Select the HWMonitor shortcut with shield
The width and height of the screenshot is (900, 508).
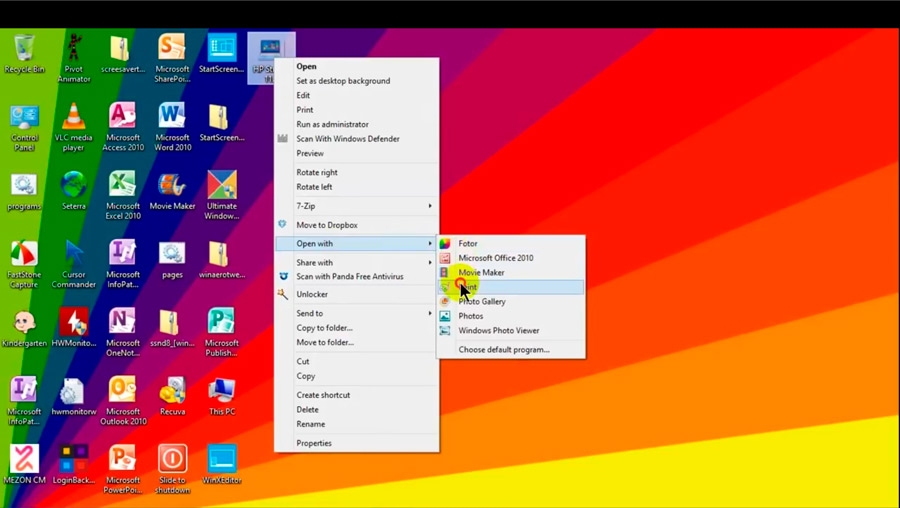tap(73, 329)
